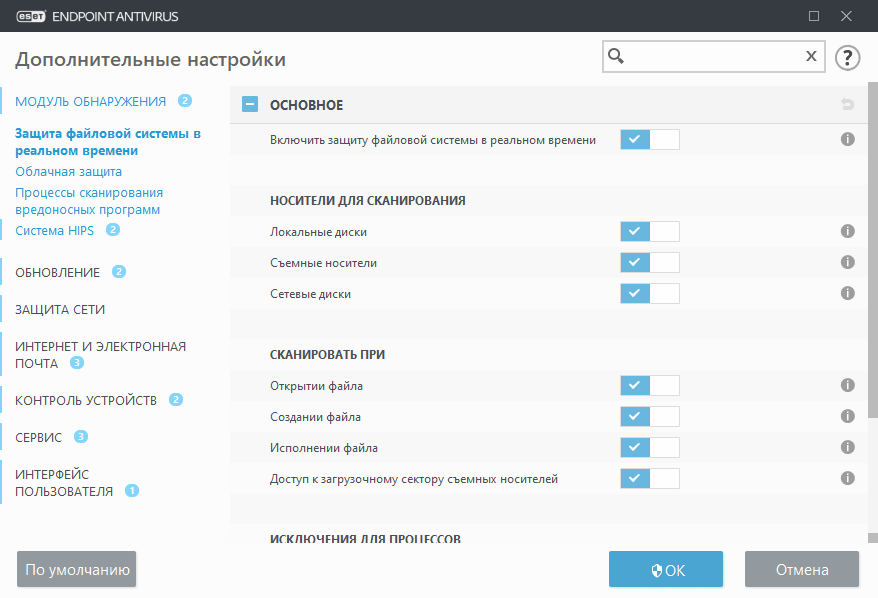This screenshot has width=878, height=598.
Task: Click badge 1 next to ИНТЕРФЕЙС ПОЛЬЗОВАТЕЛЯ
Action: tap(132, 490)
